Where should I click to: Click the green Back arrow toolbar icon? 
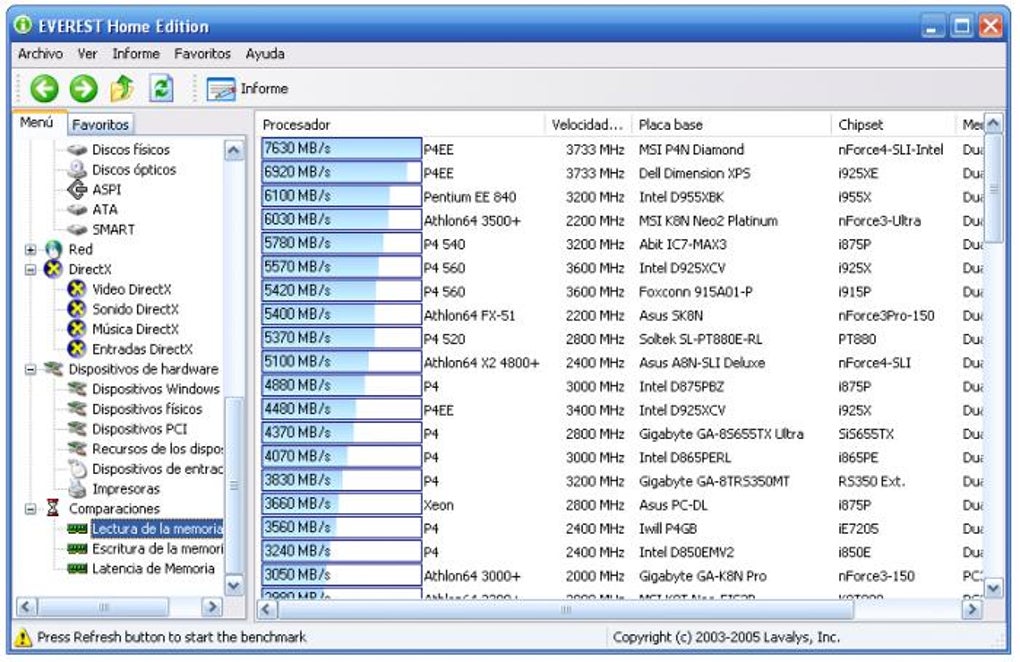(44, 89)
